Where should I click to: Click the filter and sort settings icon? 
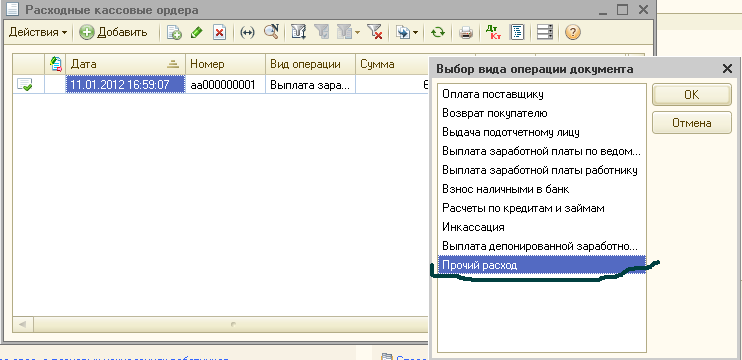[299, 33]
